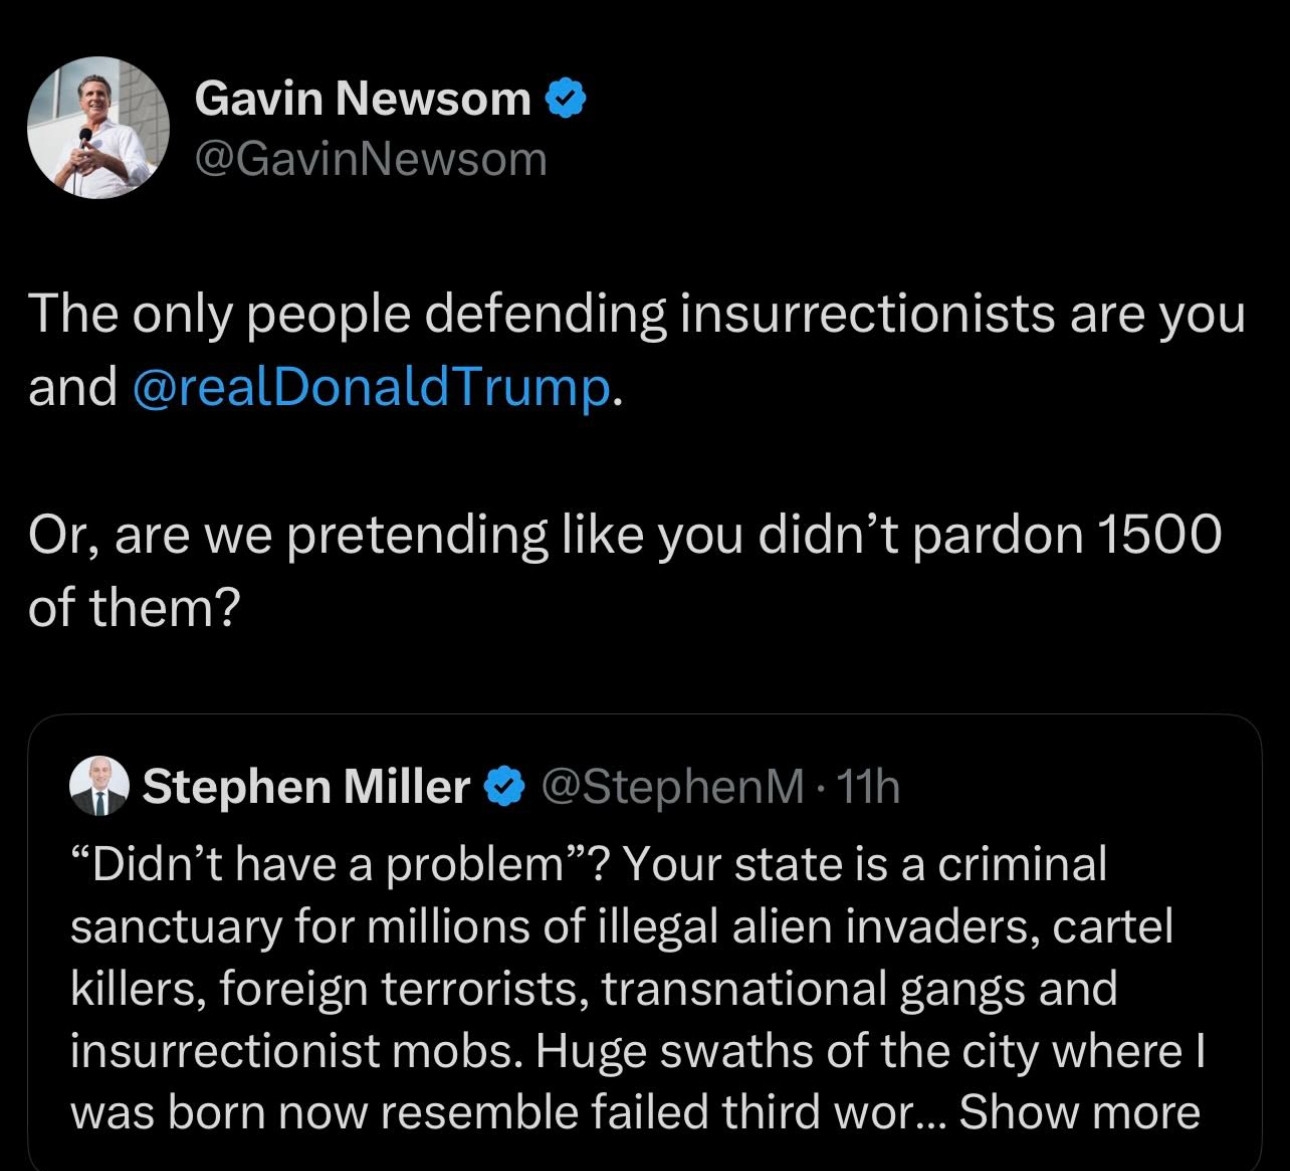Click Gavin Newsom's blue verified badge

coord(566,99)
